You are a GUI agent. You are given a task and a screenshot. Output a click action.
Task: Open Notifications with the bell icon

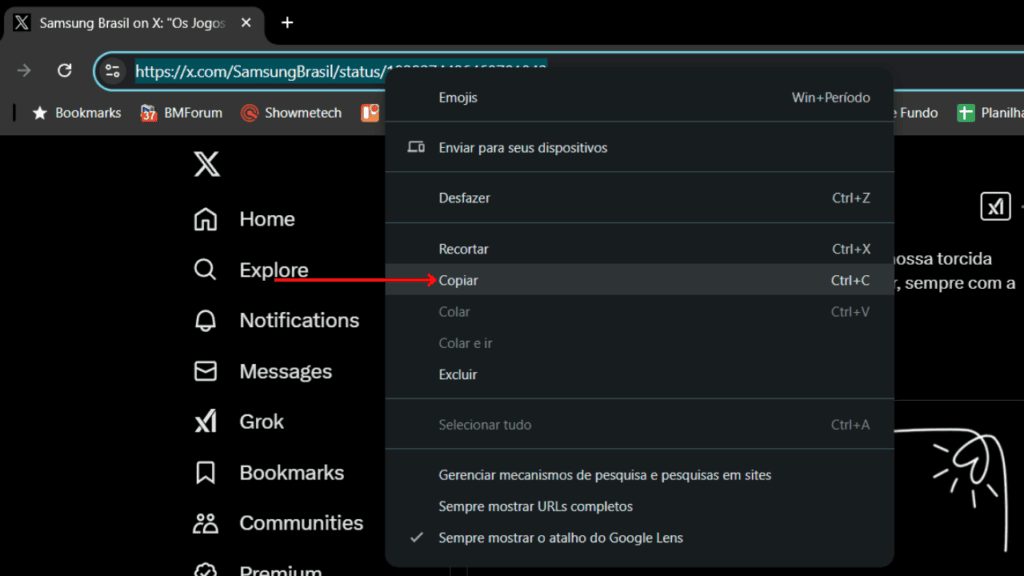click(x=206, y=320)
